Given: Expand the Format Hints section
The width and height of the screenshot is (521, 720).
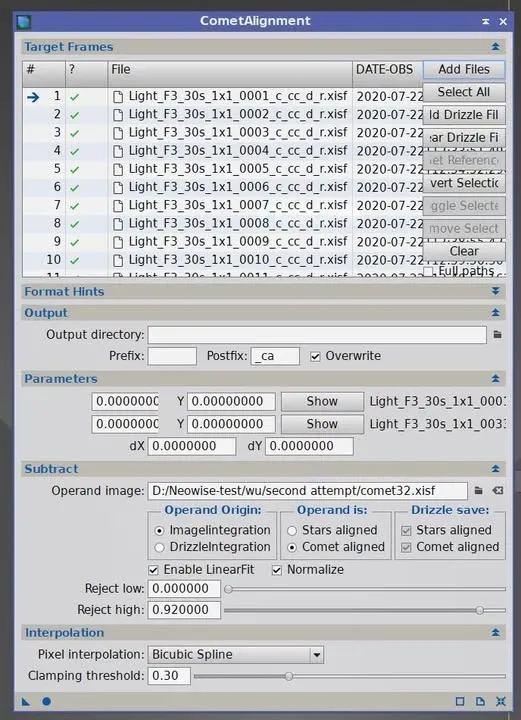Looking at the screenshot, I should click(x=495, y=291).
